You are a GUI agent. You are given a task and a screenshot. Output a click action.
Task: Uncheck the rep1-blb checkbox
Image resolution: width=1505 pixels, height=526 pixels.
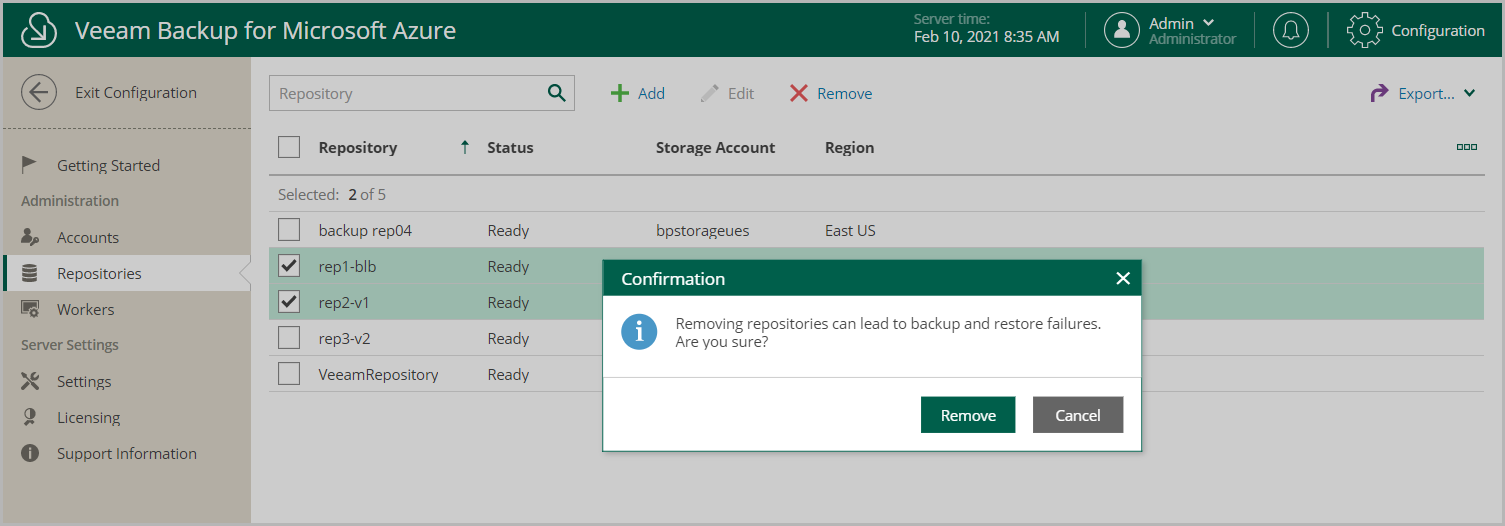[x=289, y=266]
